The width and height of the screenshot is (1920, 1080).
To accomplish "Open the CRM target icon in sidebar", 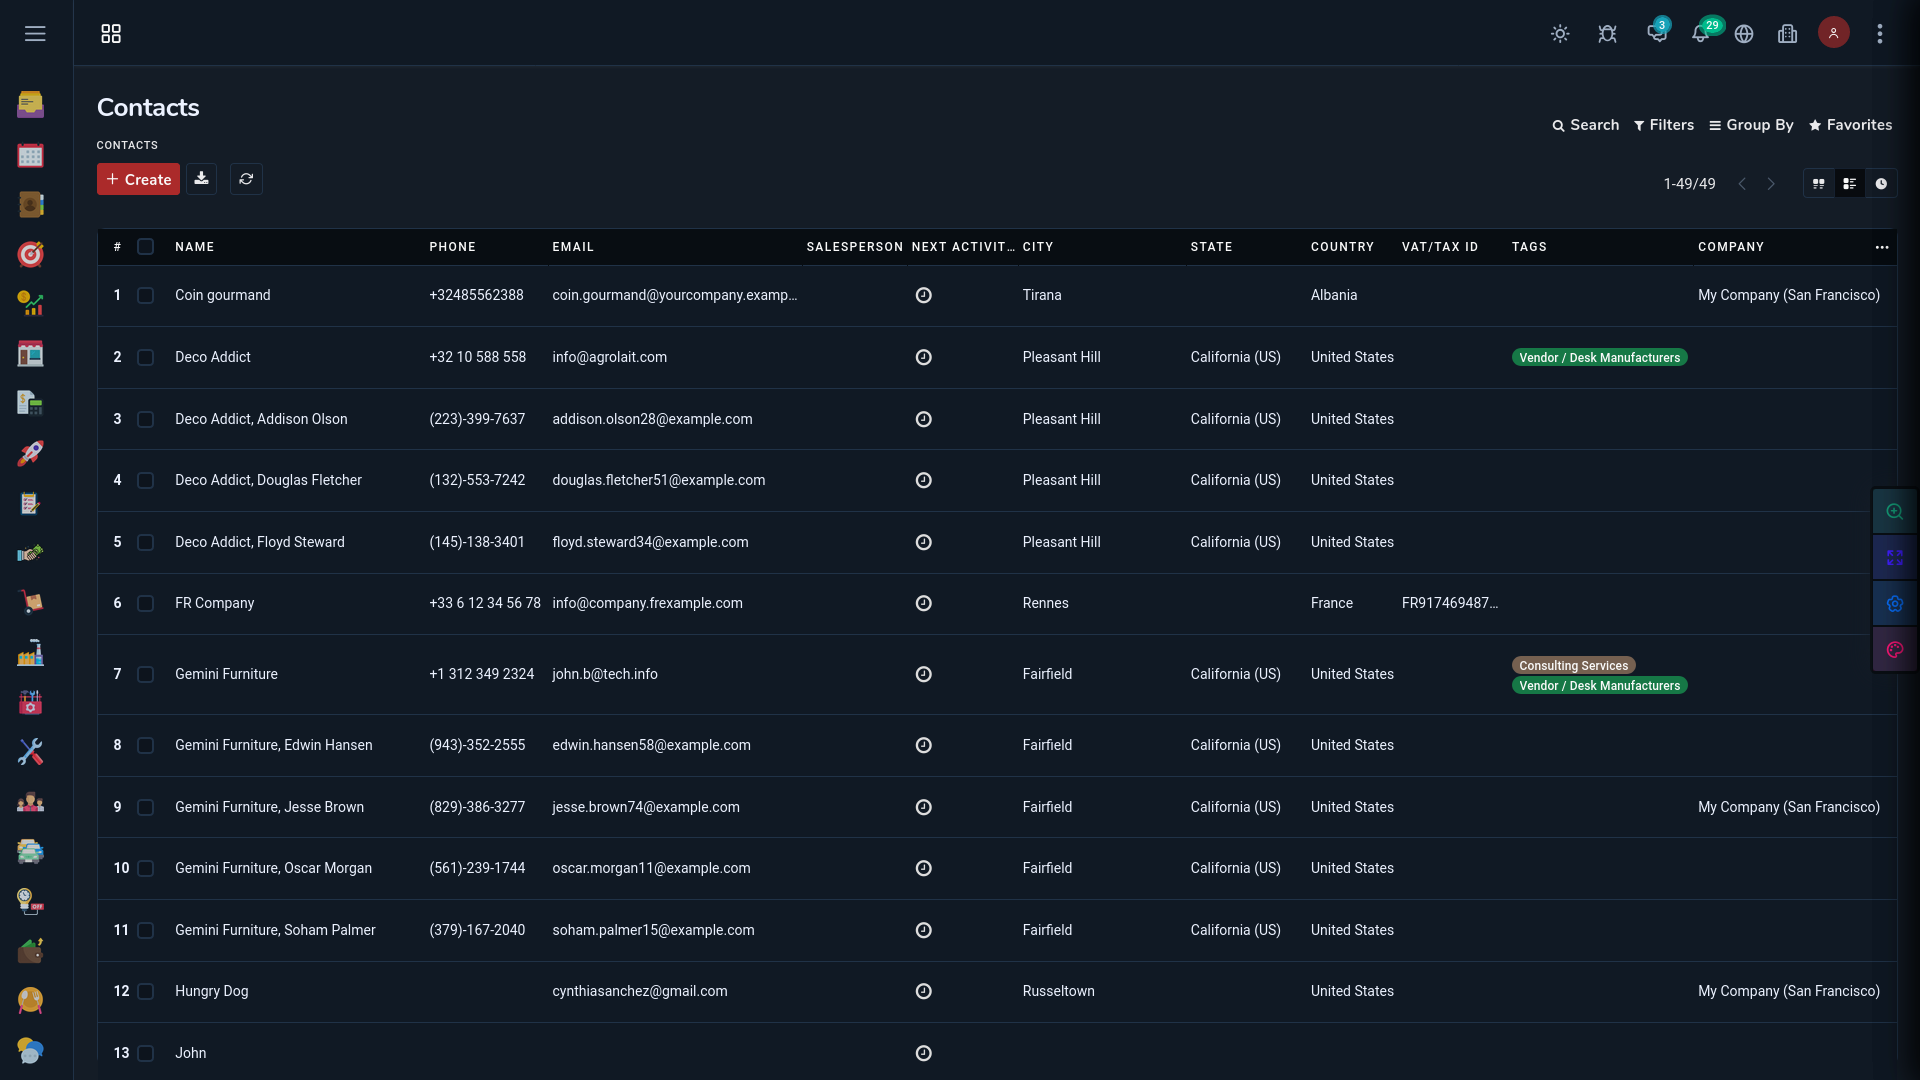I will coord(30,254).
